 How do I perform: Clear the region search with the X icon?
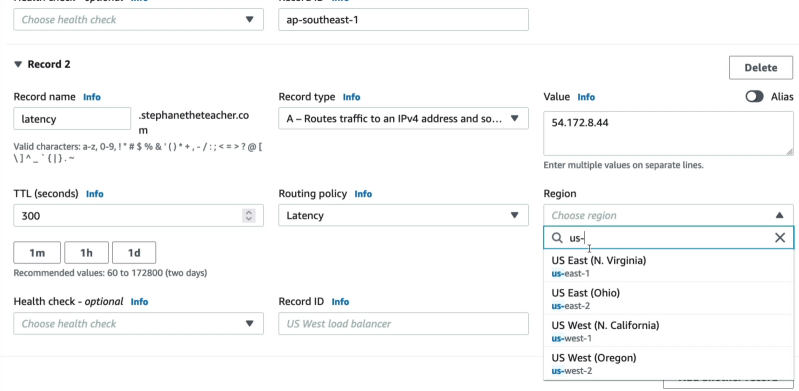point(780,238)
